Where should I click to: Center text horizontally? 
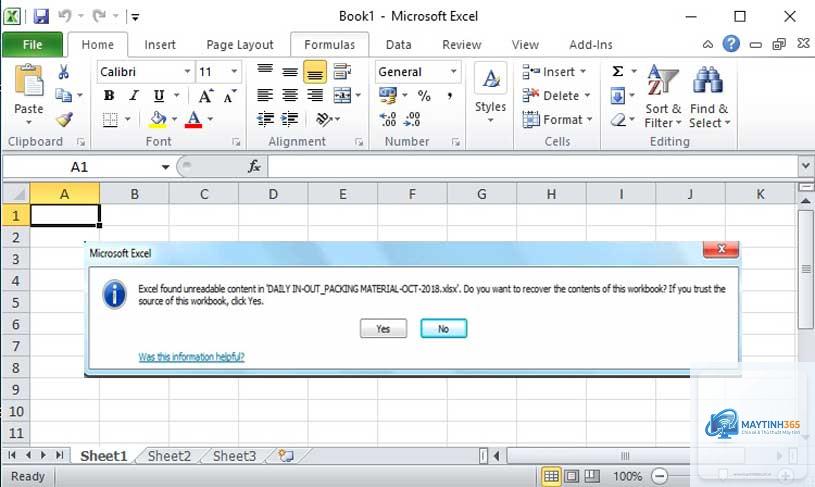click(290, 96)
